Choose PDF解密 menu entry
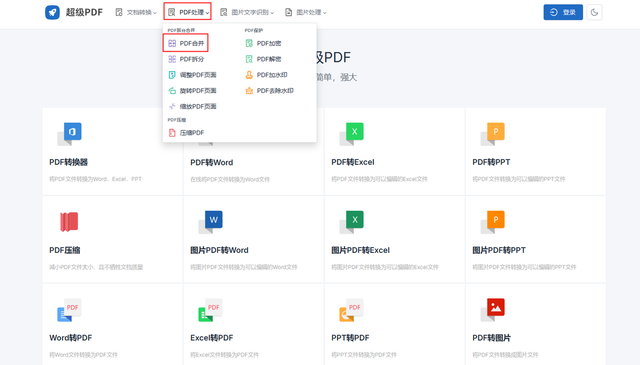Image resolution: width=640 pixels, height=365 pixels. coord(263,59)
